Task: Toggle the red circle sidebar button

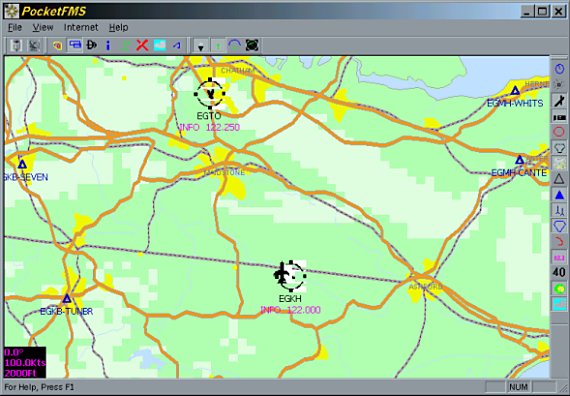Action: (559, 132)
